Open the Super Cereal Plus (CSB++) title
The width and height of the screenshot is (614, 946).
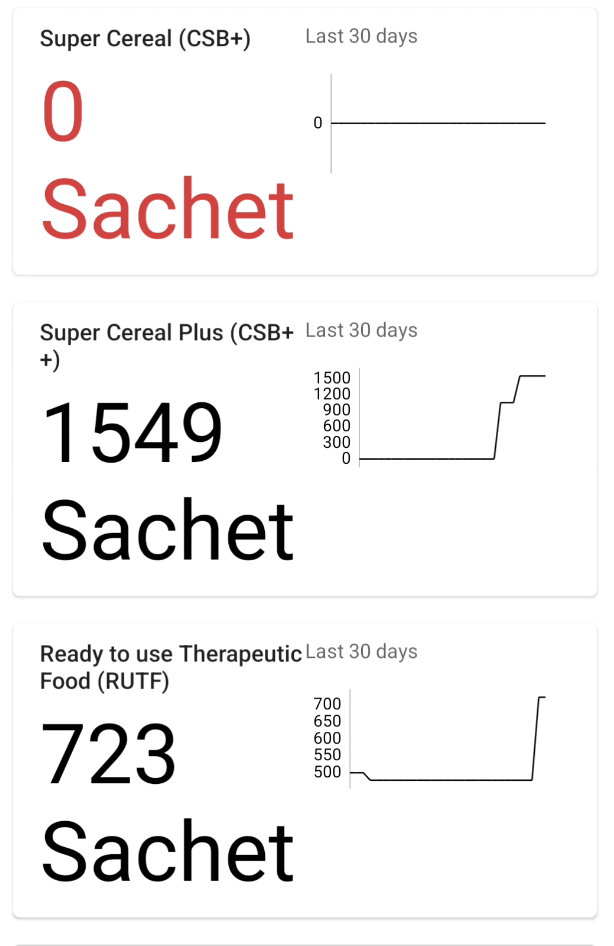[166, 345]
